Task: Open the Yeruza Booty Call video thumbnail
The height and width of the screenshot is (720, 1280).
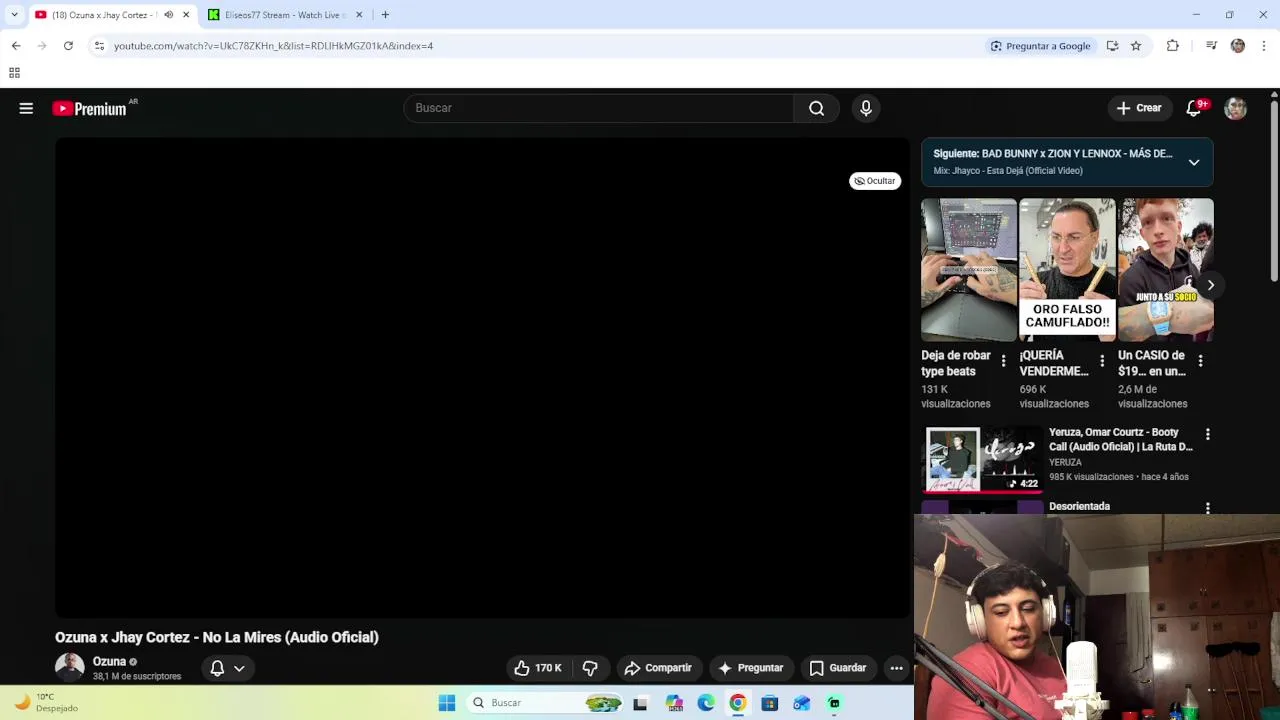Action: click(983, 460)
